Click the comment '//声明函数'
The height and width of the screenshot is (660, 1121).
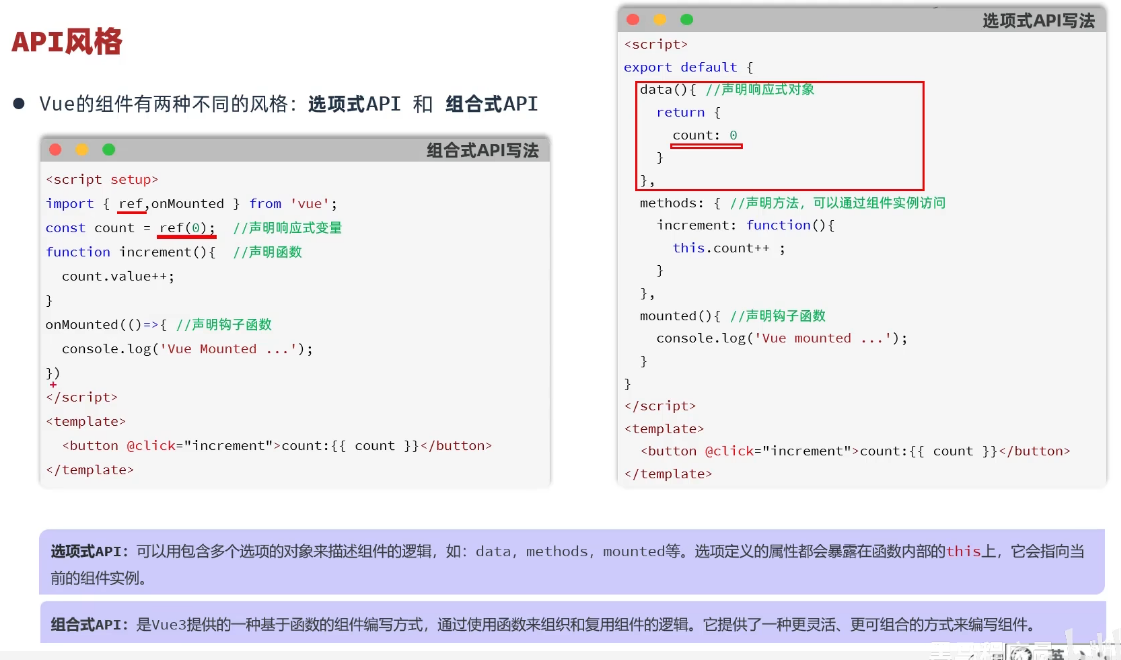[267, 252]
